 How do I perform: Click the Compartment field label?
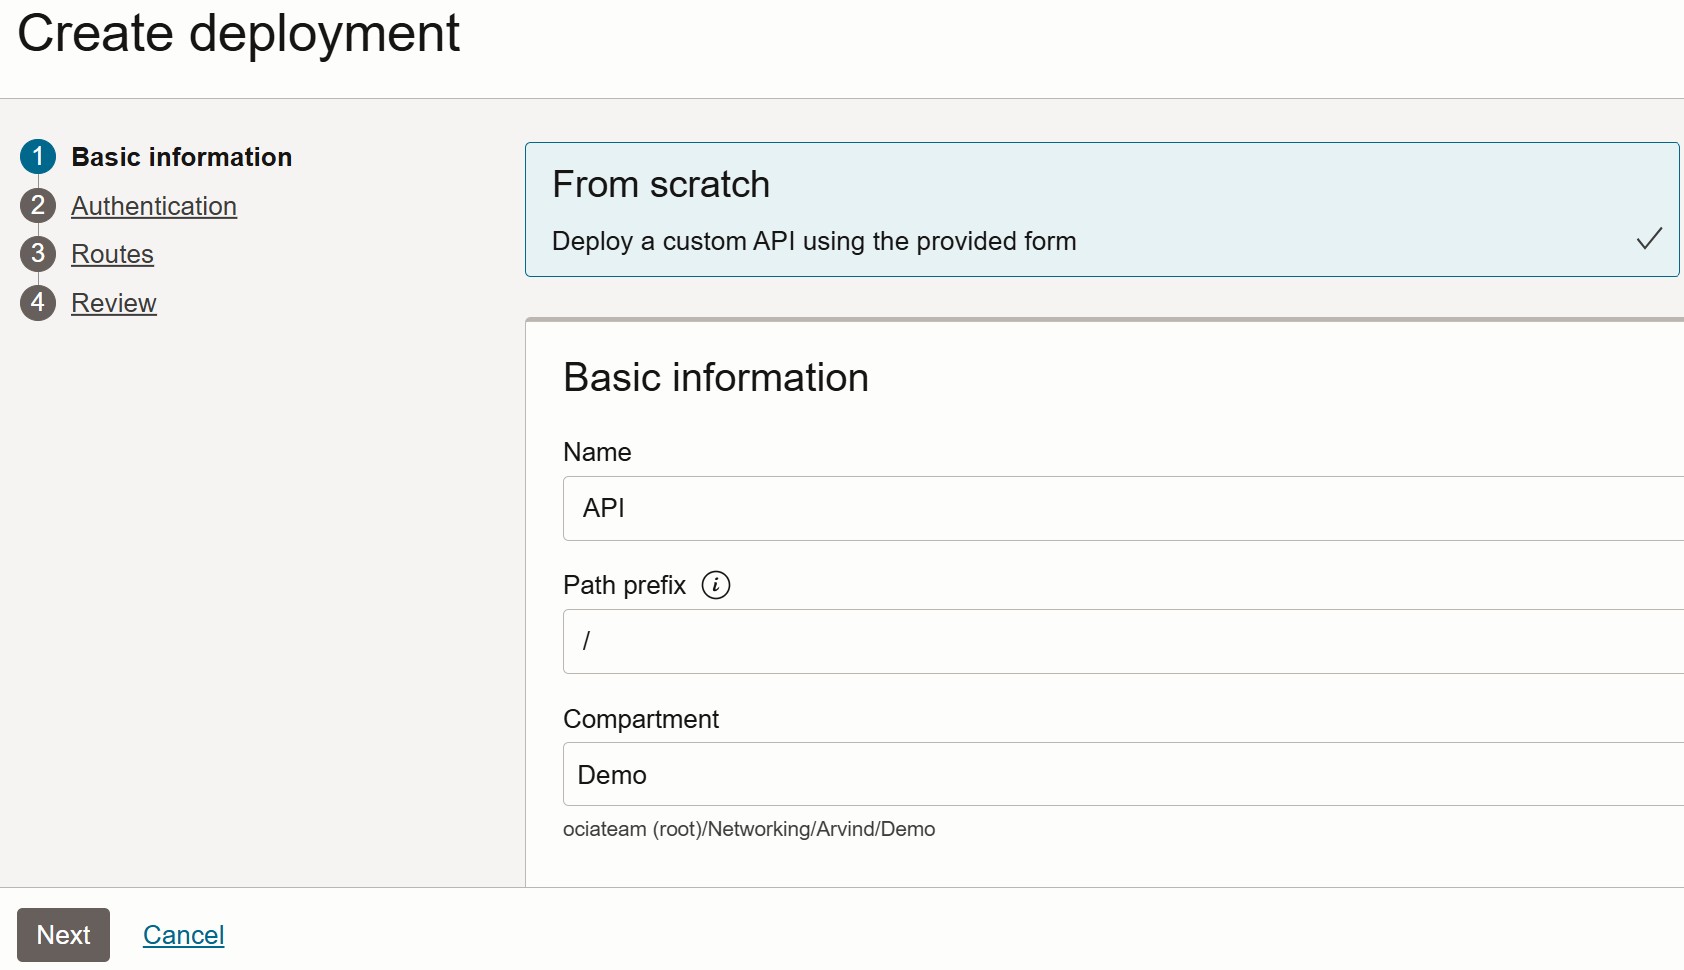(641, 719)
